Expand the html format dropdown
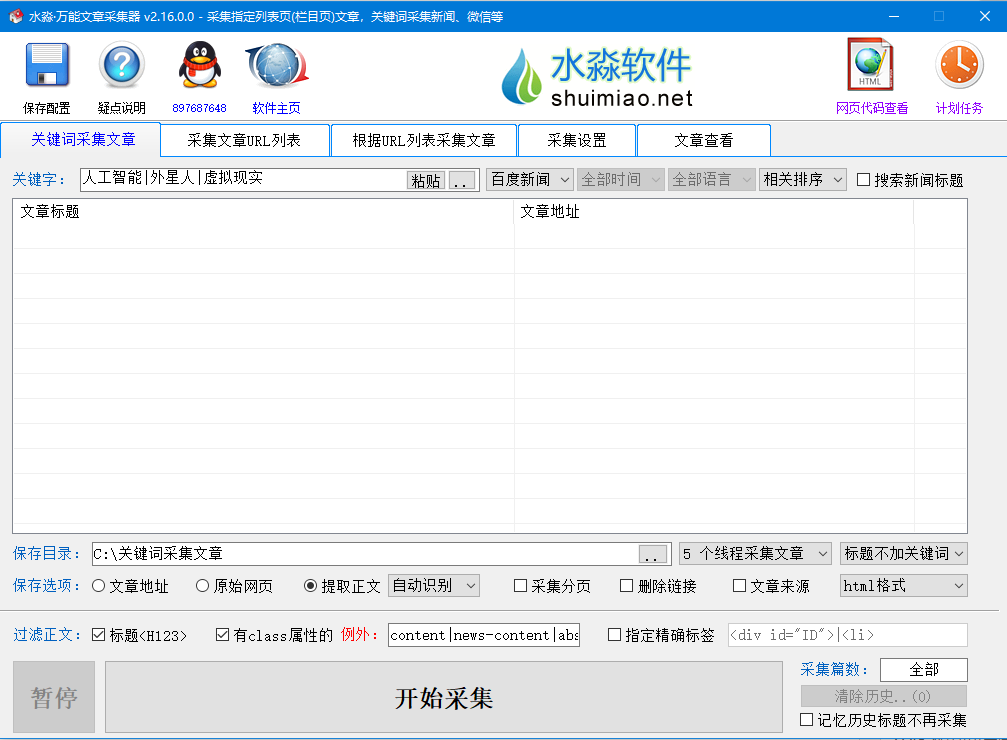Screen dimensions: 1007x740 [x=903, y=586]
